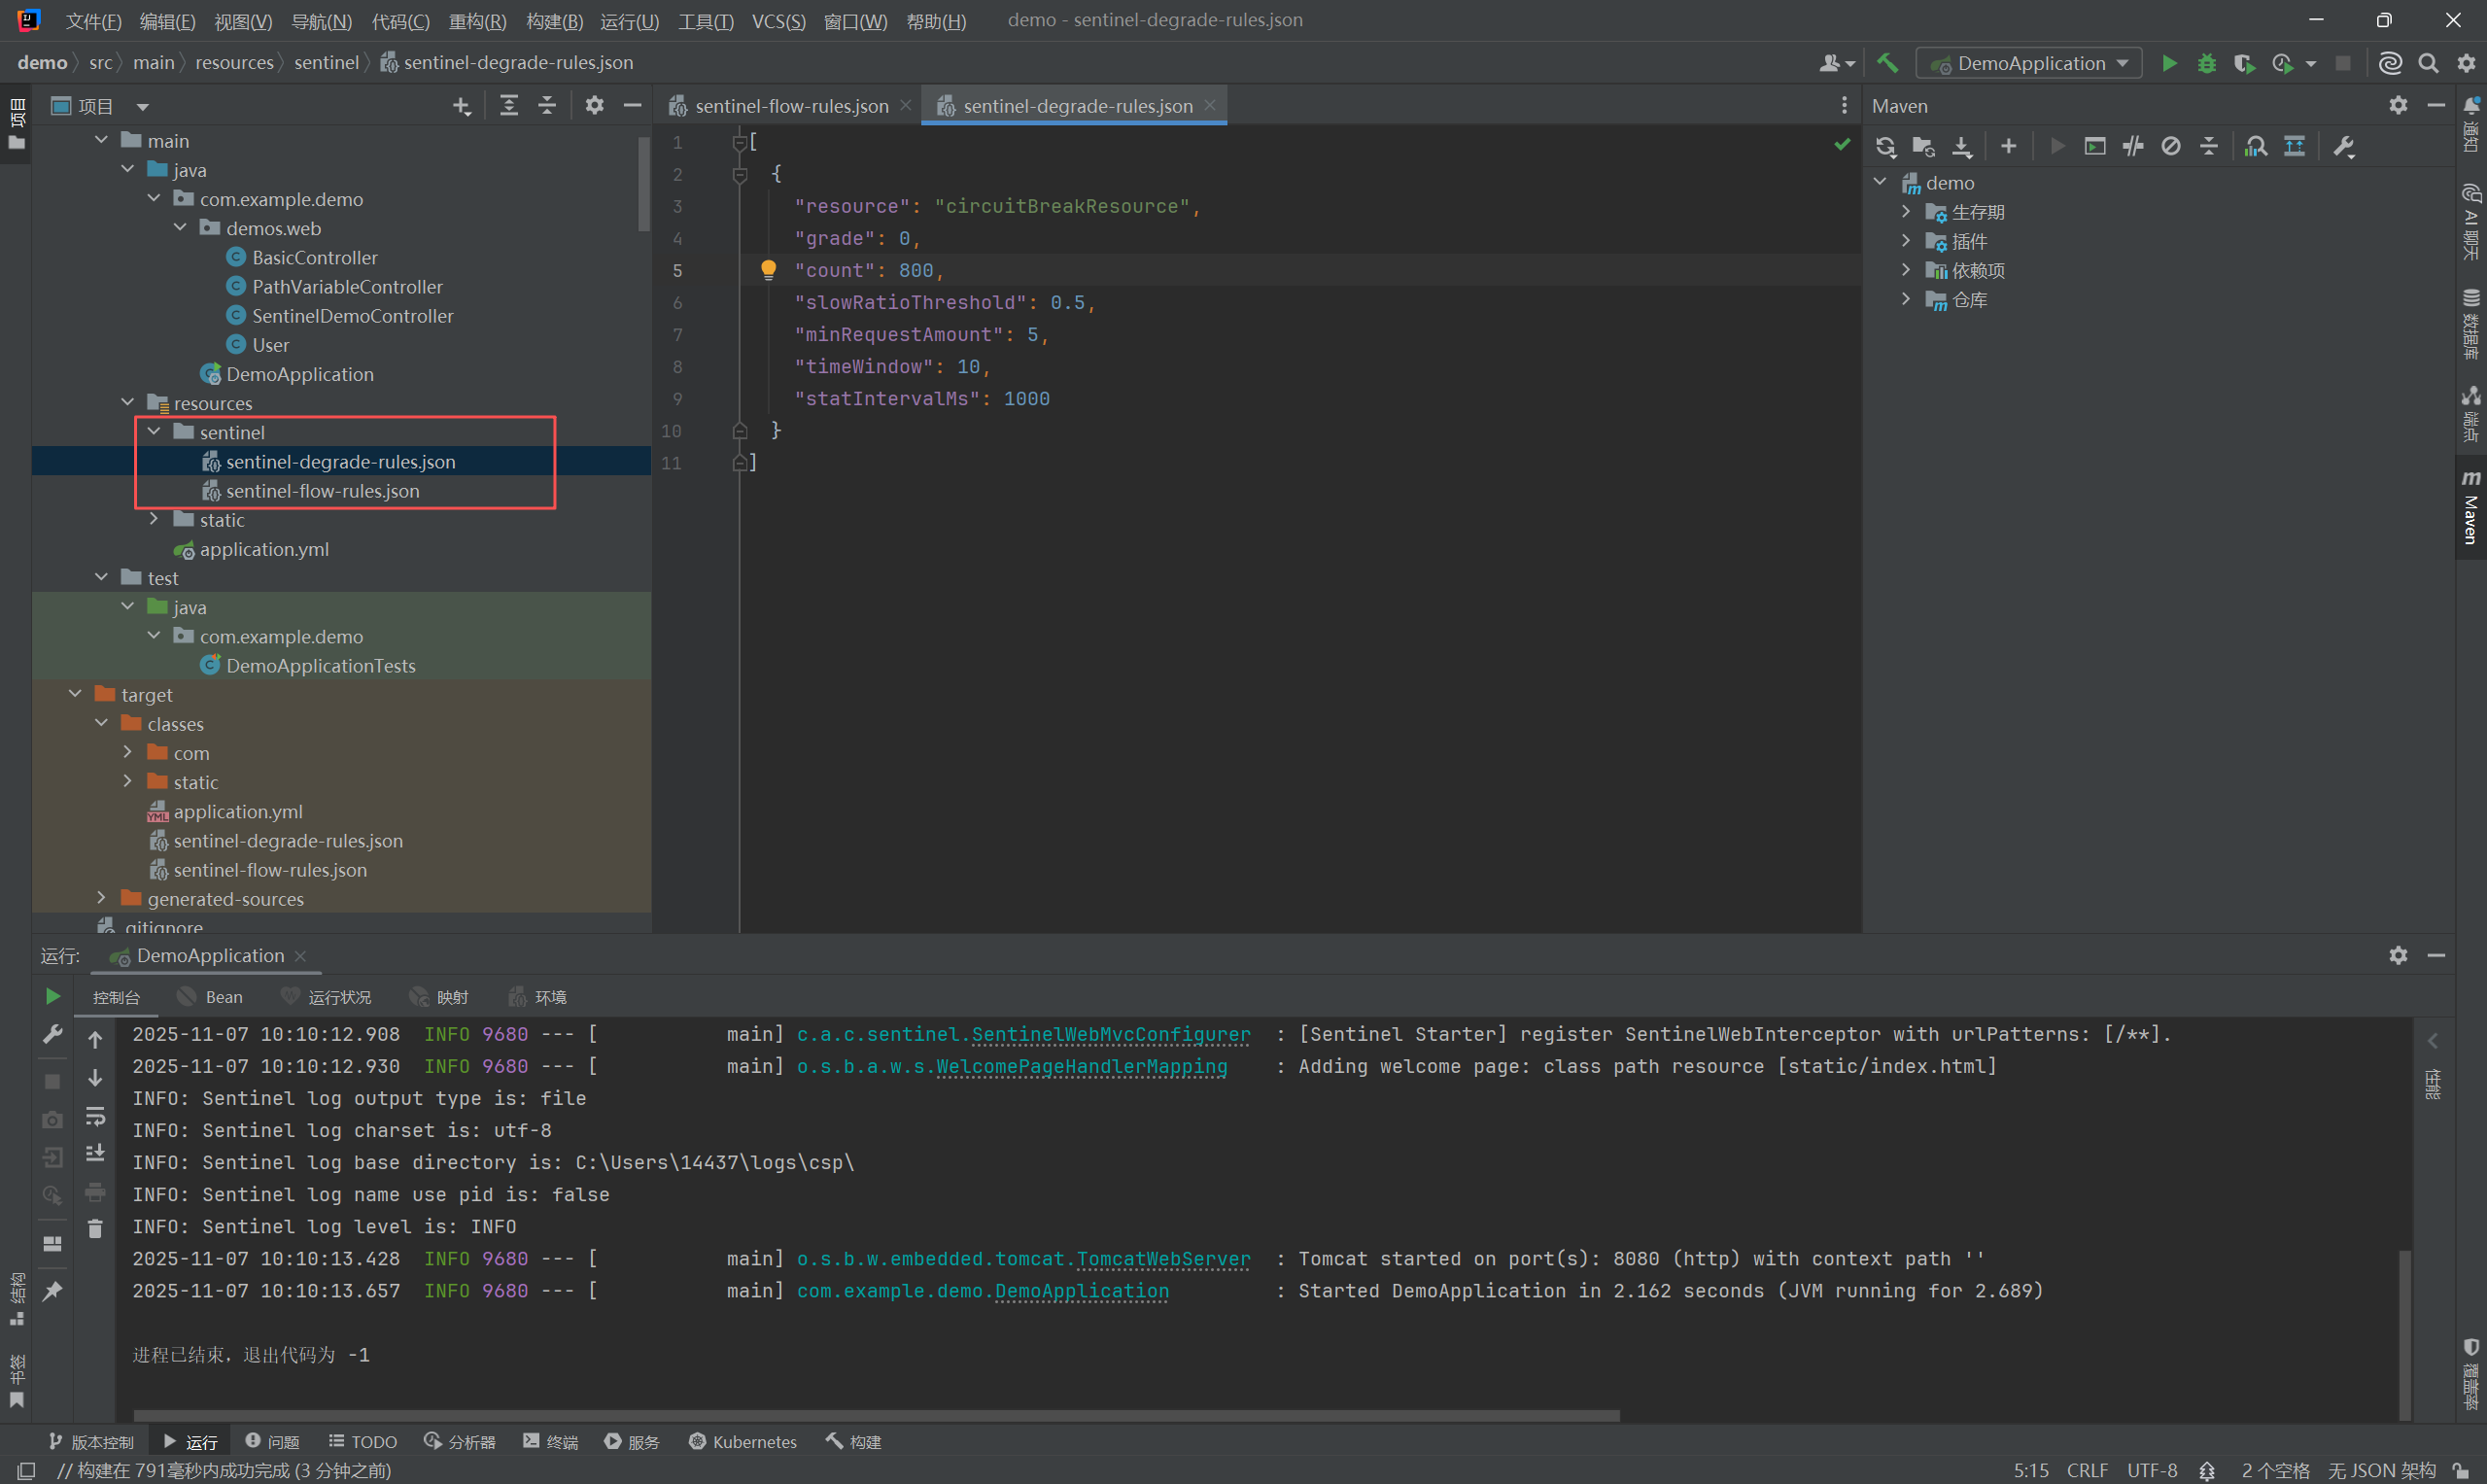Build project using the hammer icon
This screenshot has height=1484, width=2487.
coord(1887,63)
